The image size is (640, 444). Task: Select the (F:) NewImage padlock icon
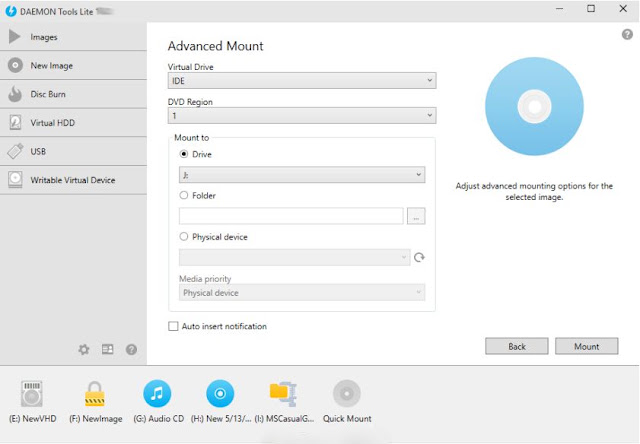95,394
